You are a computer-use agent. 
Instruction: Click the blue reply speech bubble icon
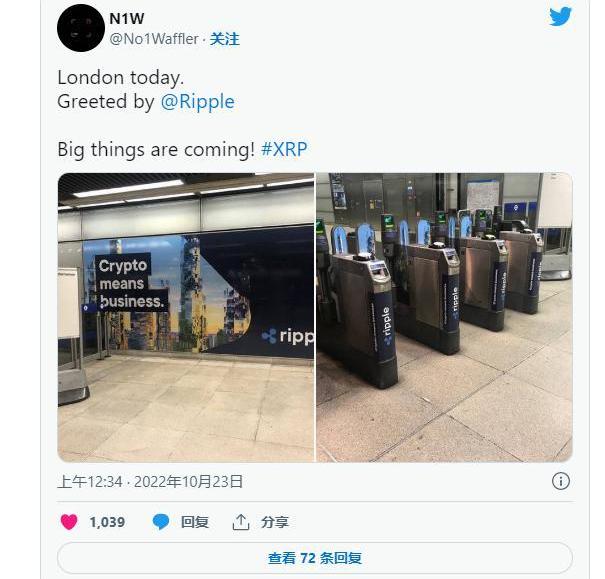pyautogui.click(x=161, y=522)
